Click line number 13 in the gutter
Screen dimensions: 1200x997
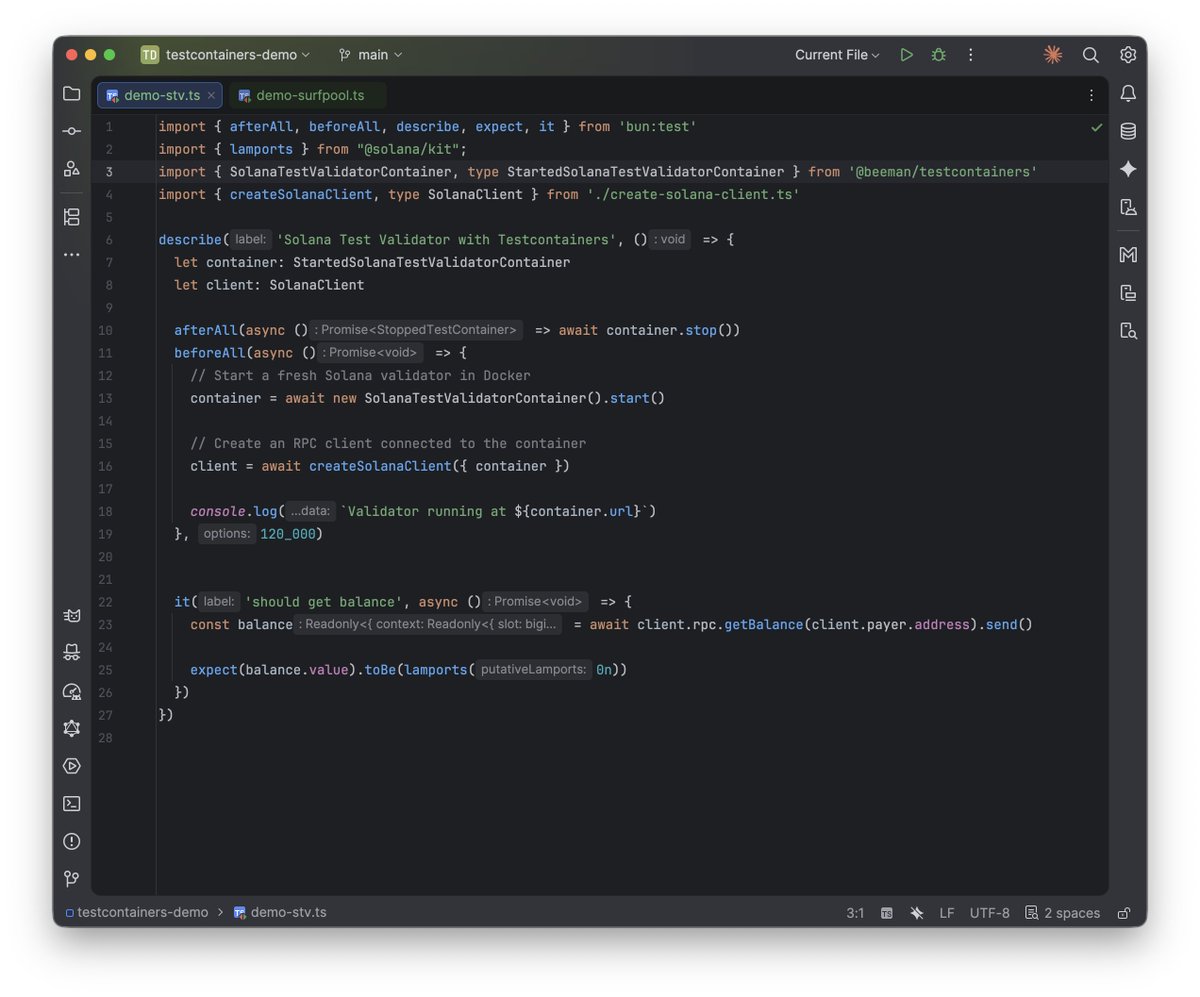(107, 398)
